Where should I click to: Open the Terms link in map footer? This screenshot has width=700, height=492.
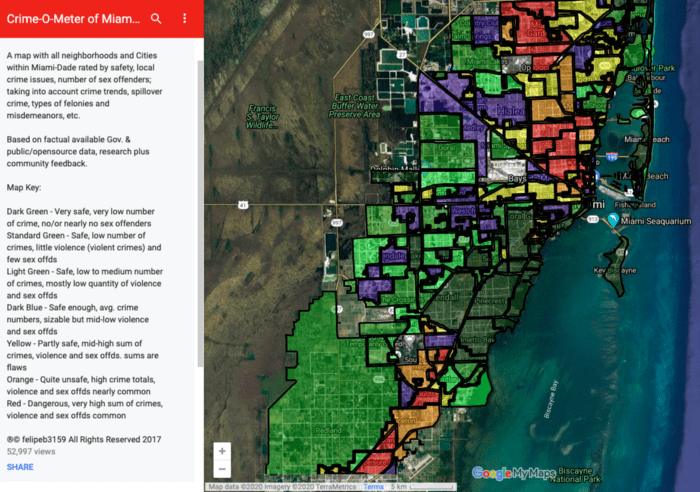click(373, 487)
